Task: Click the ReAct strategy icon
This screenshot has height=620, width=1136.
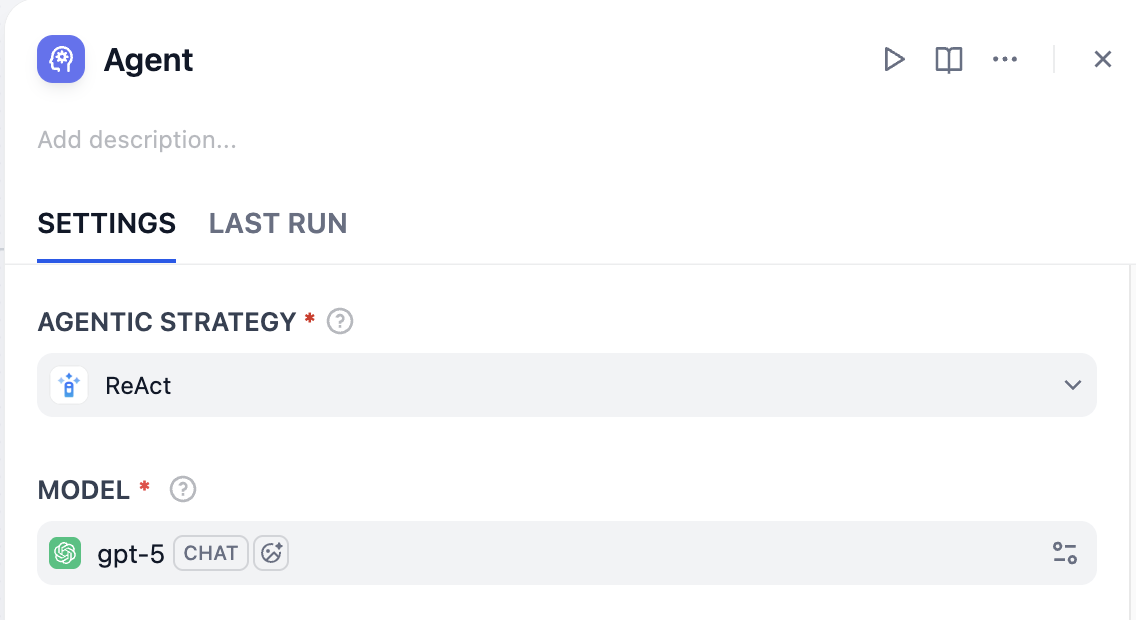Action: [69, 385]
